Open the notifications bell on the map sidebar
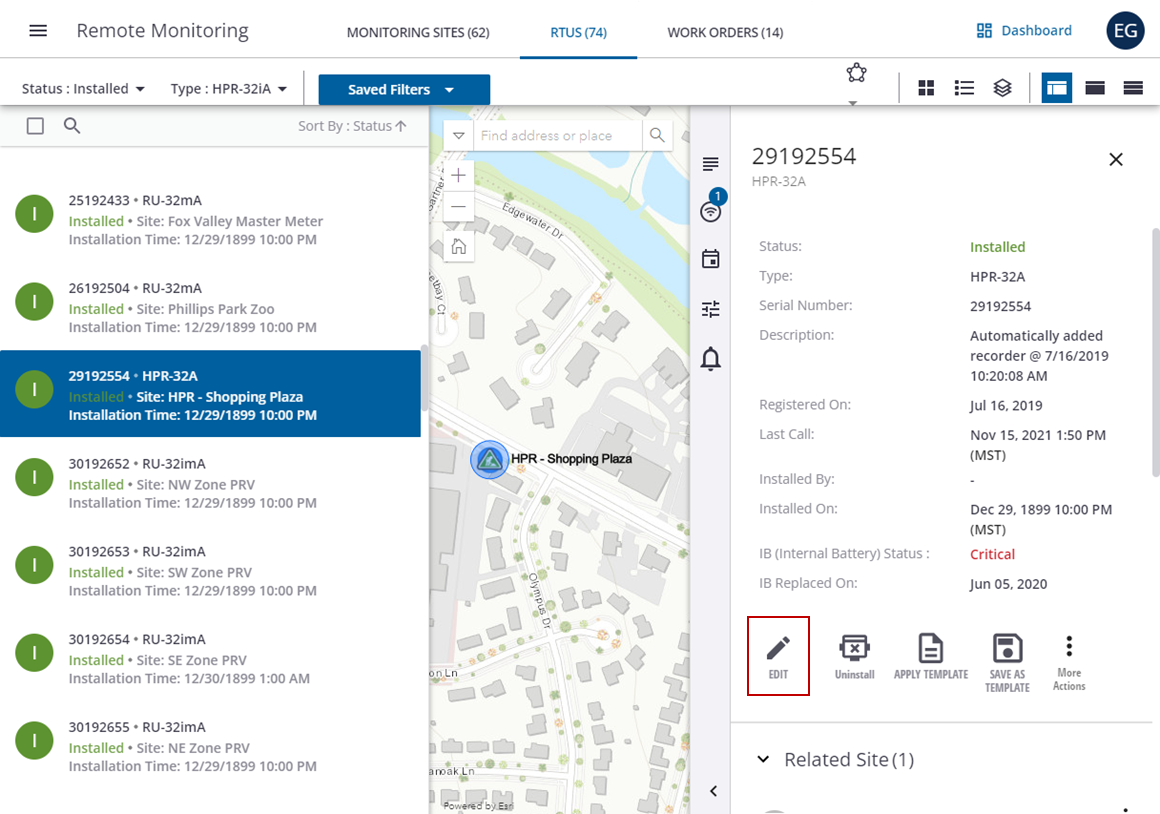This screenshot has width=1160, height=814. tap(710, 359)
